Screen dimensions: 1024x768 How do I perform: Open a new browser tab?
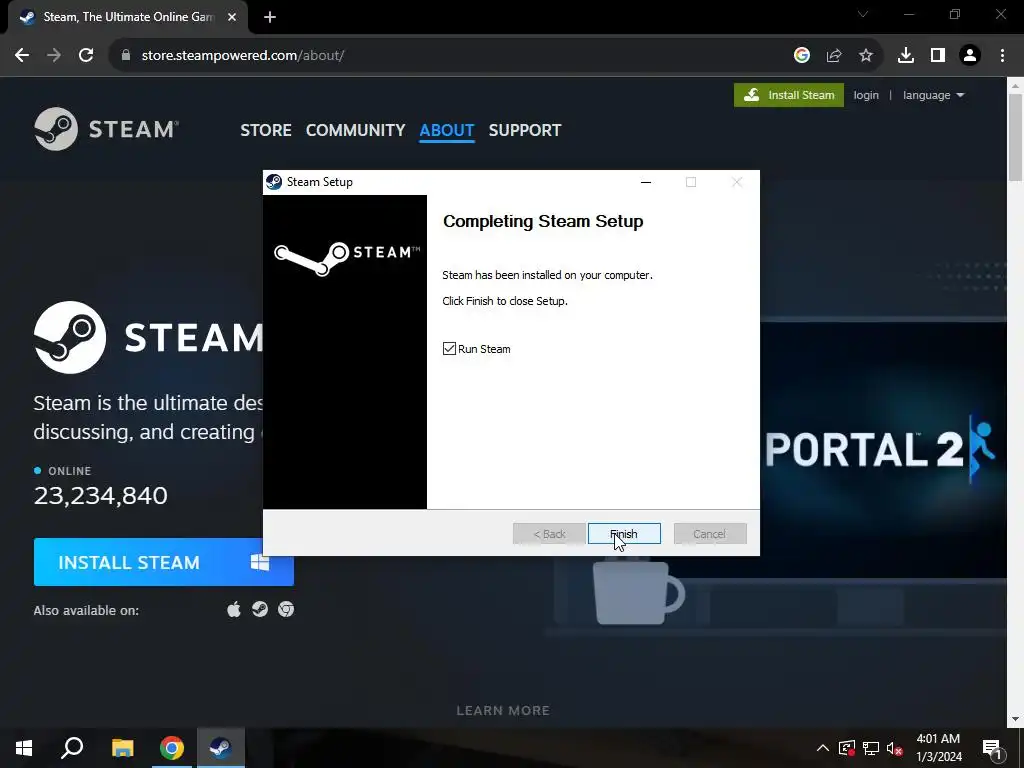coord(270,18)
